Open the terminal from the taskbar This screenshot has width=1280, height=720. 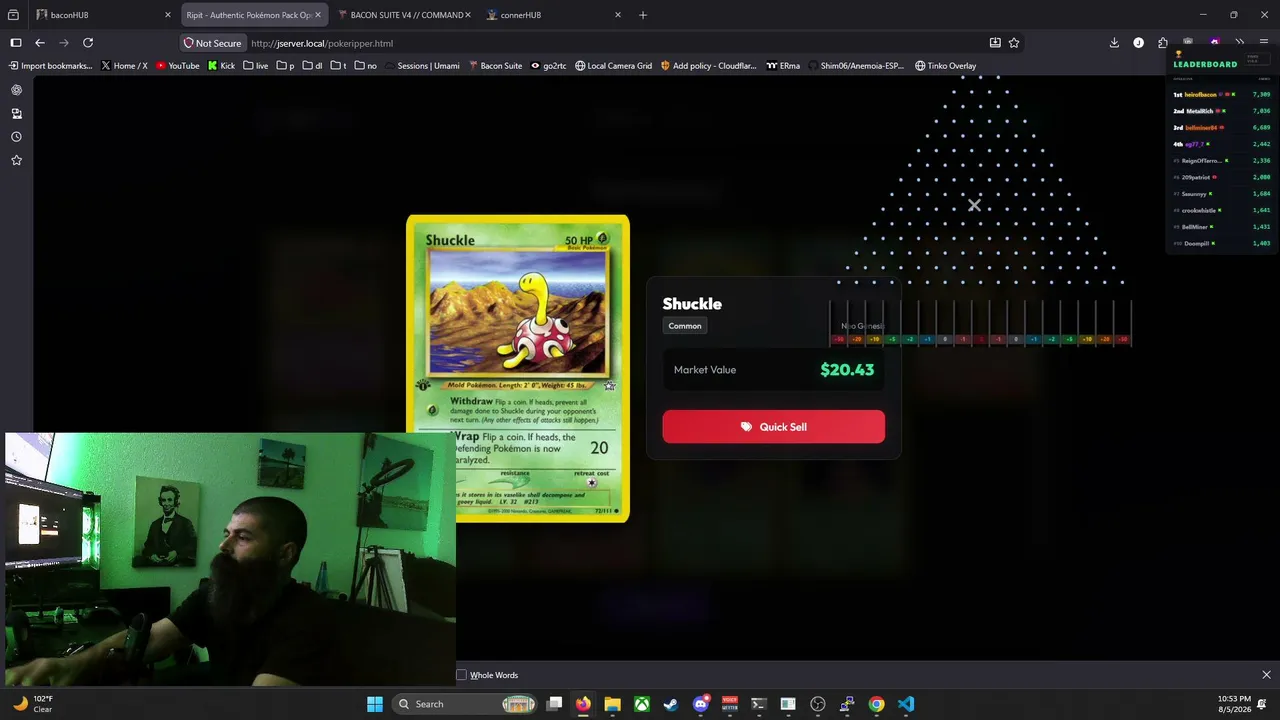759,704
